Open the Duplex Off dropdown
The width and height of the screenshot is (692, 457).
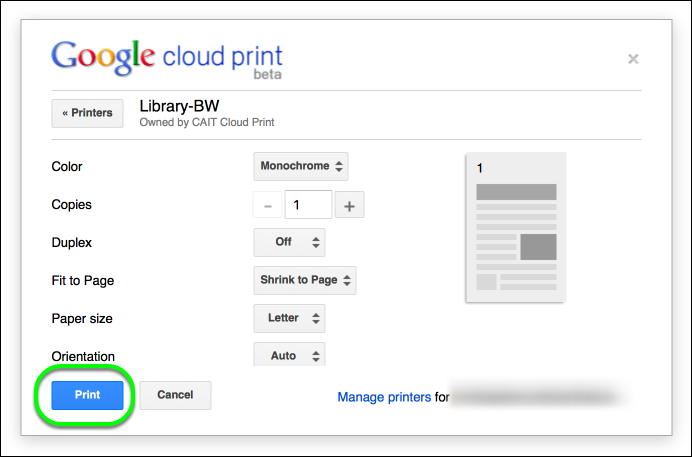[289, 242]
